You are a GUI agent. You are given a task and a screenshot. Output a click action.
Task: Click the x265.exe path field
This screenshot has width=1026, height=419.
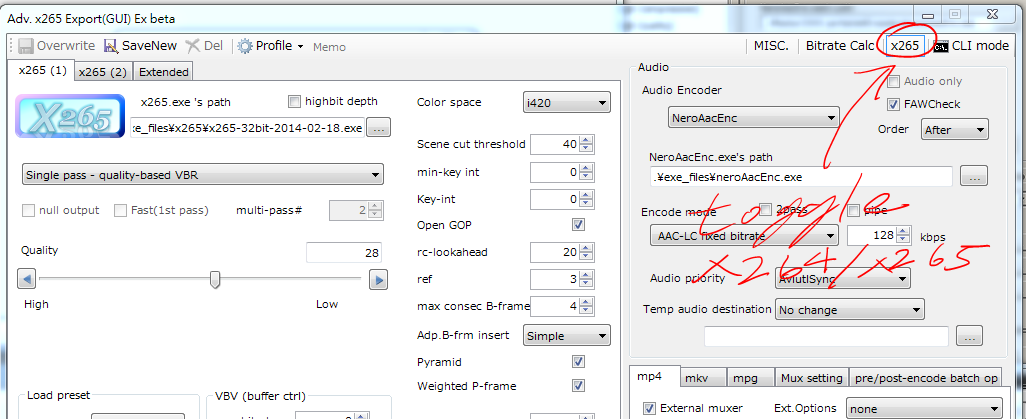click(247, 128)
